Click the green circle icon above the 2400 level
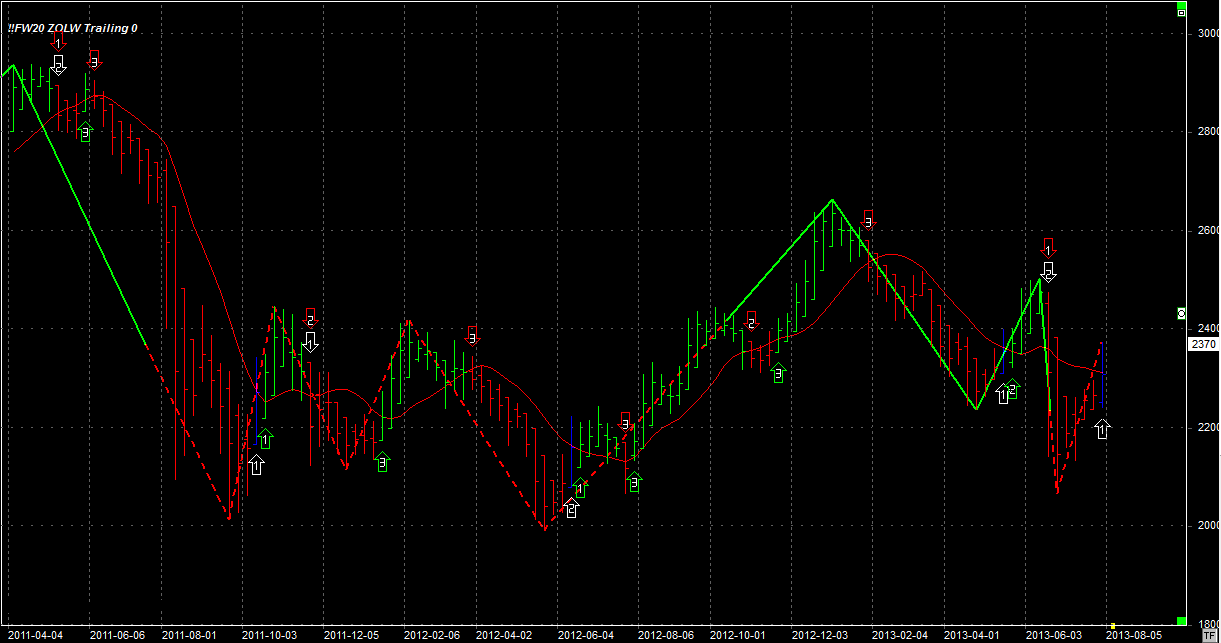 click(x=1181, y=313)
